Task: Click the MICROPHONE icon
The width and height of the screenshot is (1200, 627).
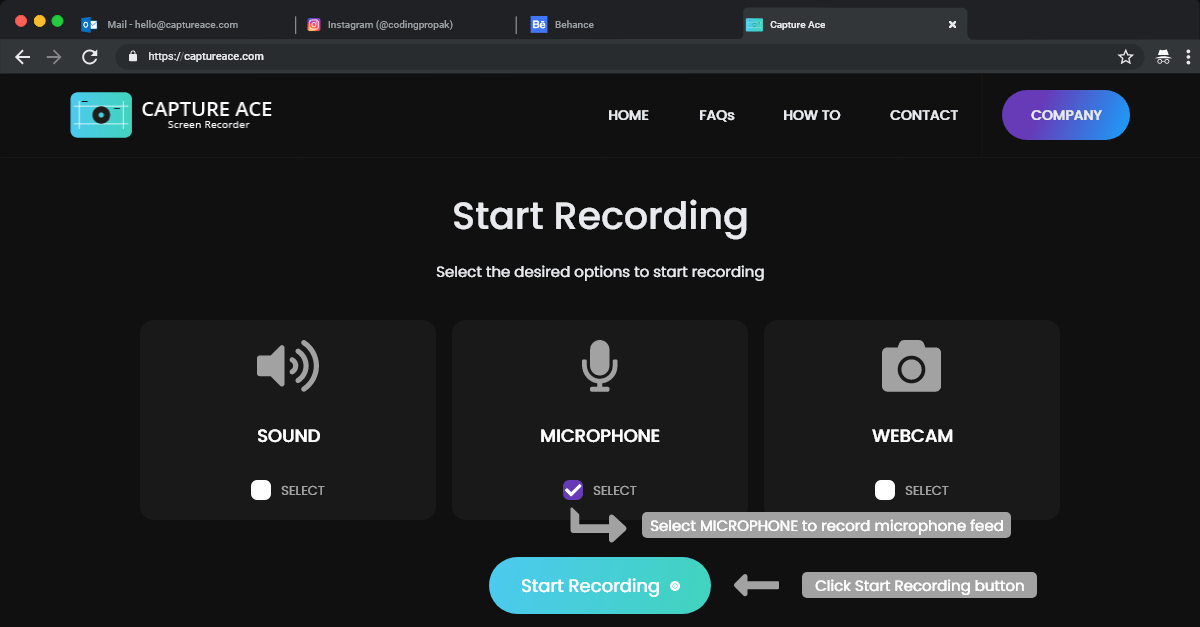Action: [599, 366]
